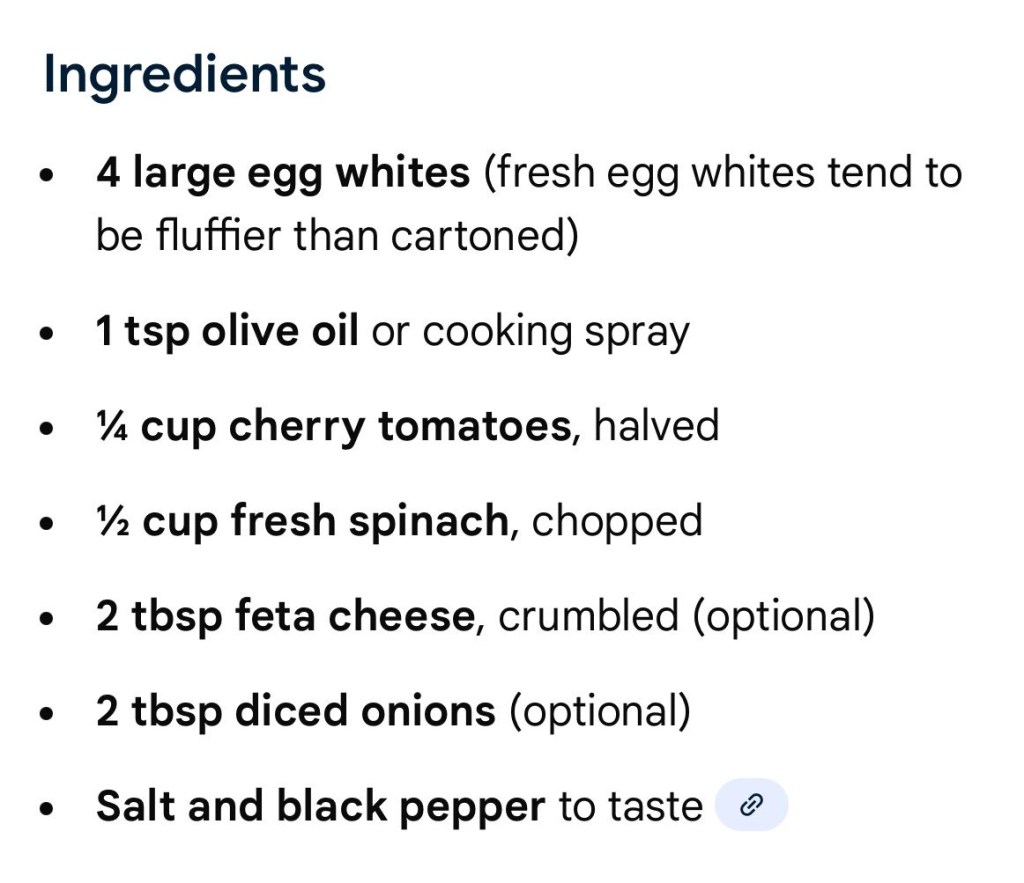Click the source link chip icon

(751, 807)
